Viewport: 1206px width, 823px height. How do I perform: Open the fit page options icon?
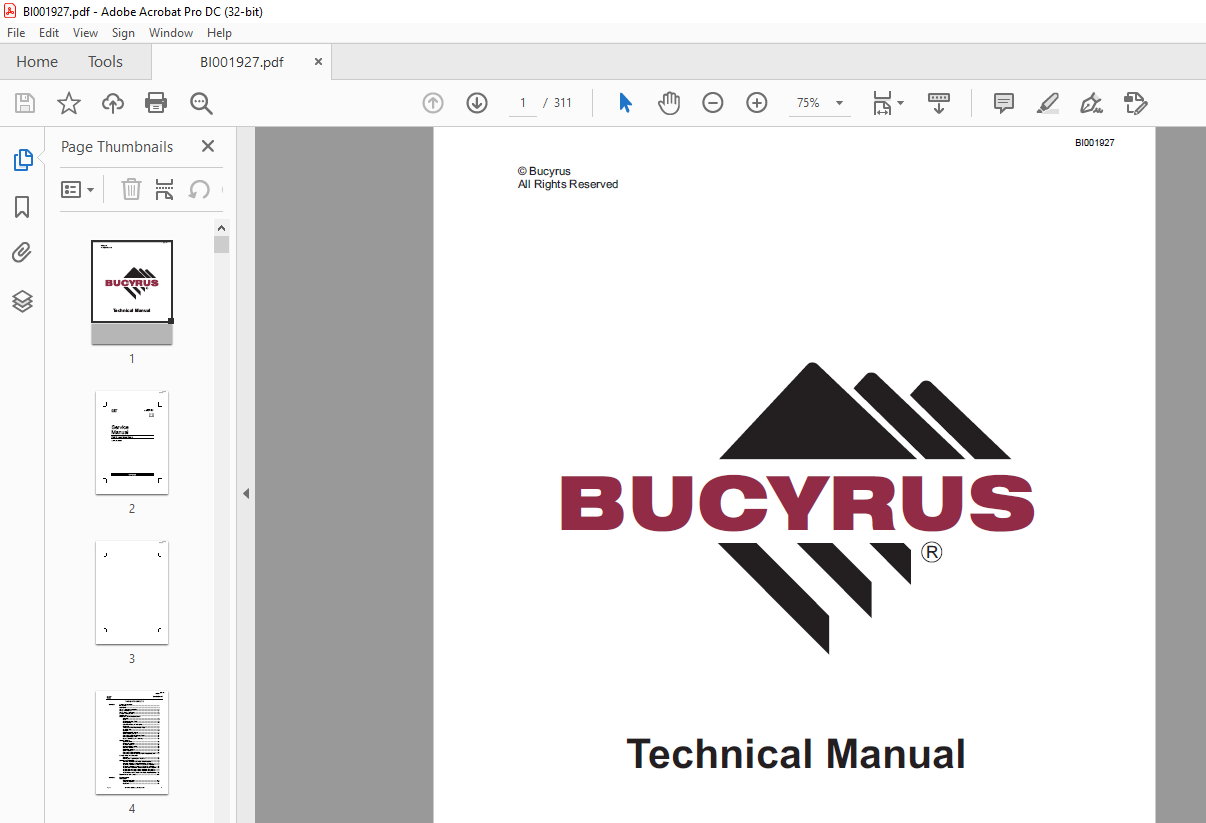887,103
